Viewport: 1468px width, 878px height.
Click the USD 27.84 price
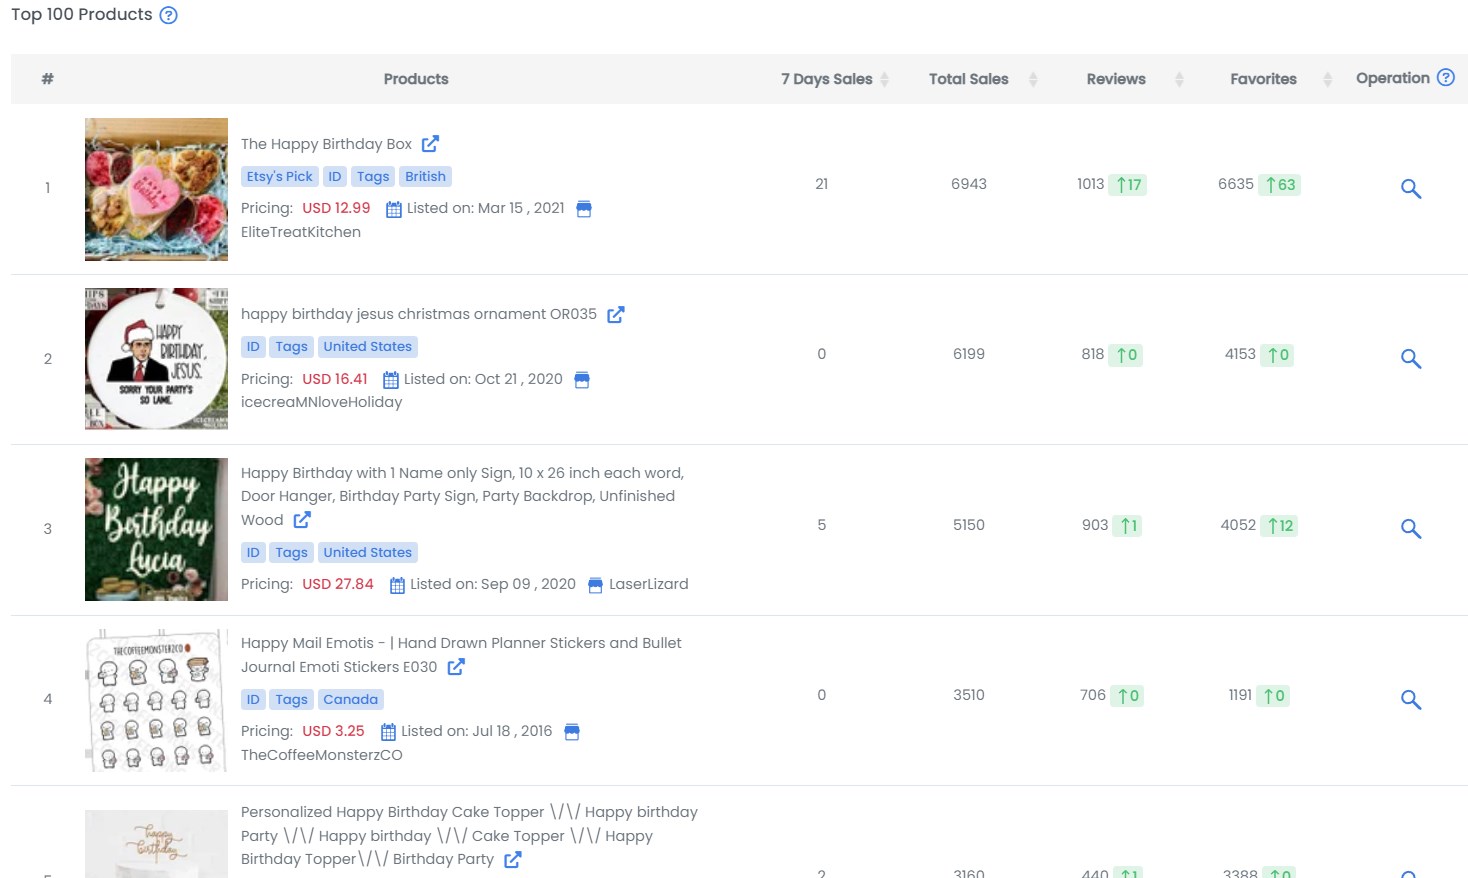pos(338,584)
